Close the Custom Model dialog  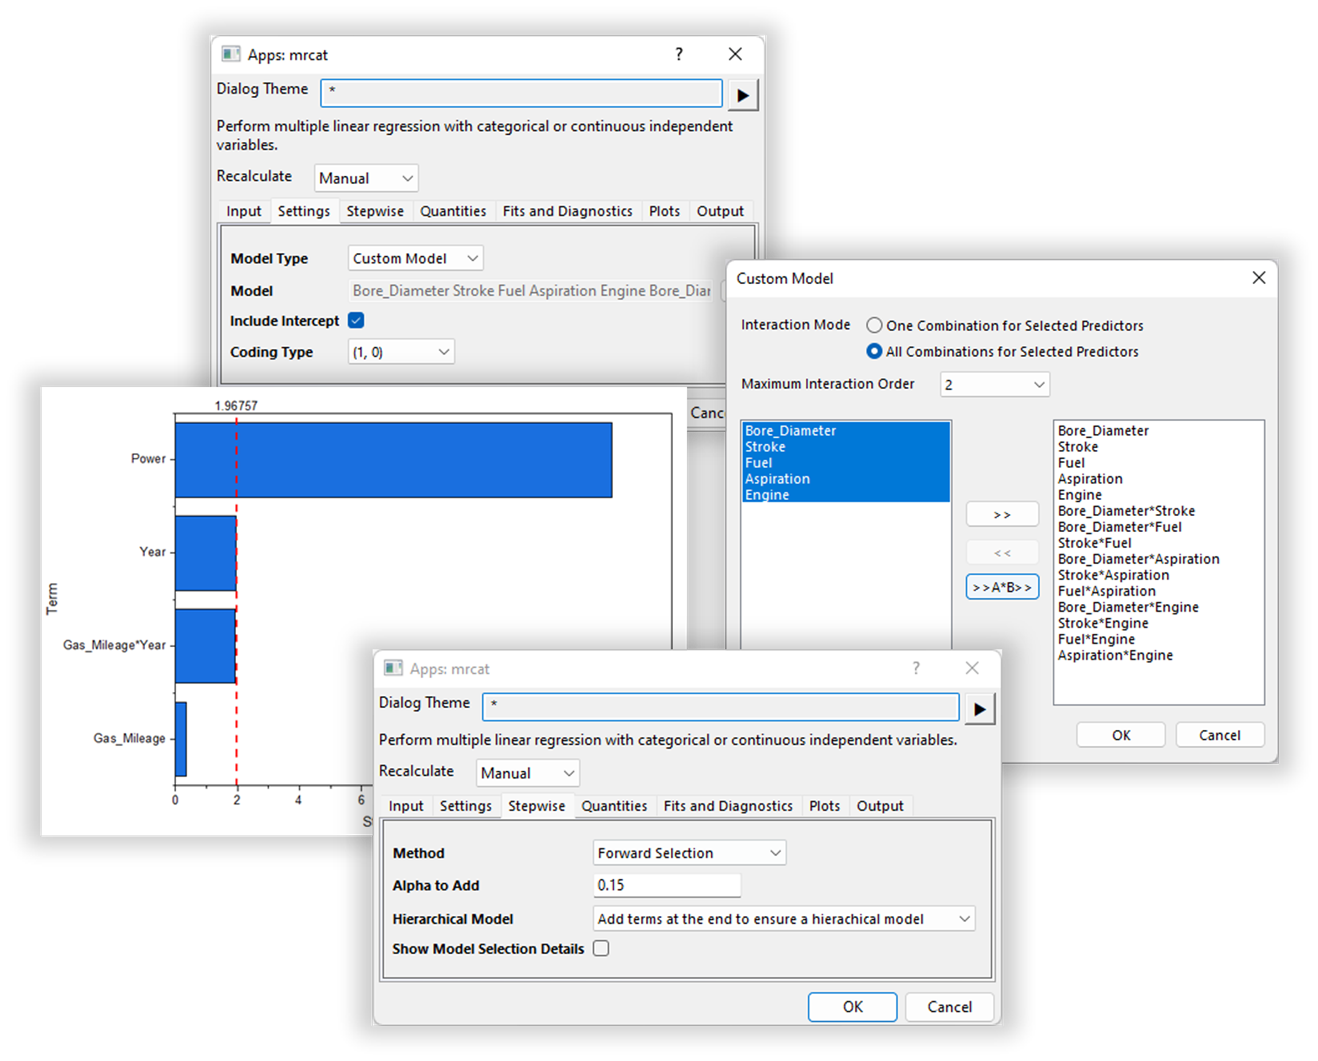coord(1258,278)
